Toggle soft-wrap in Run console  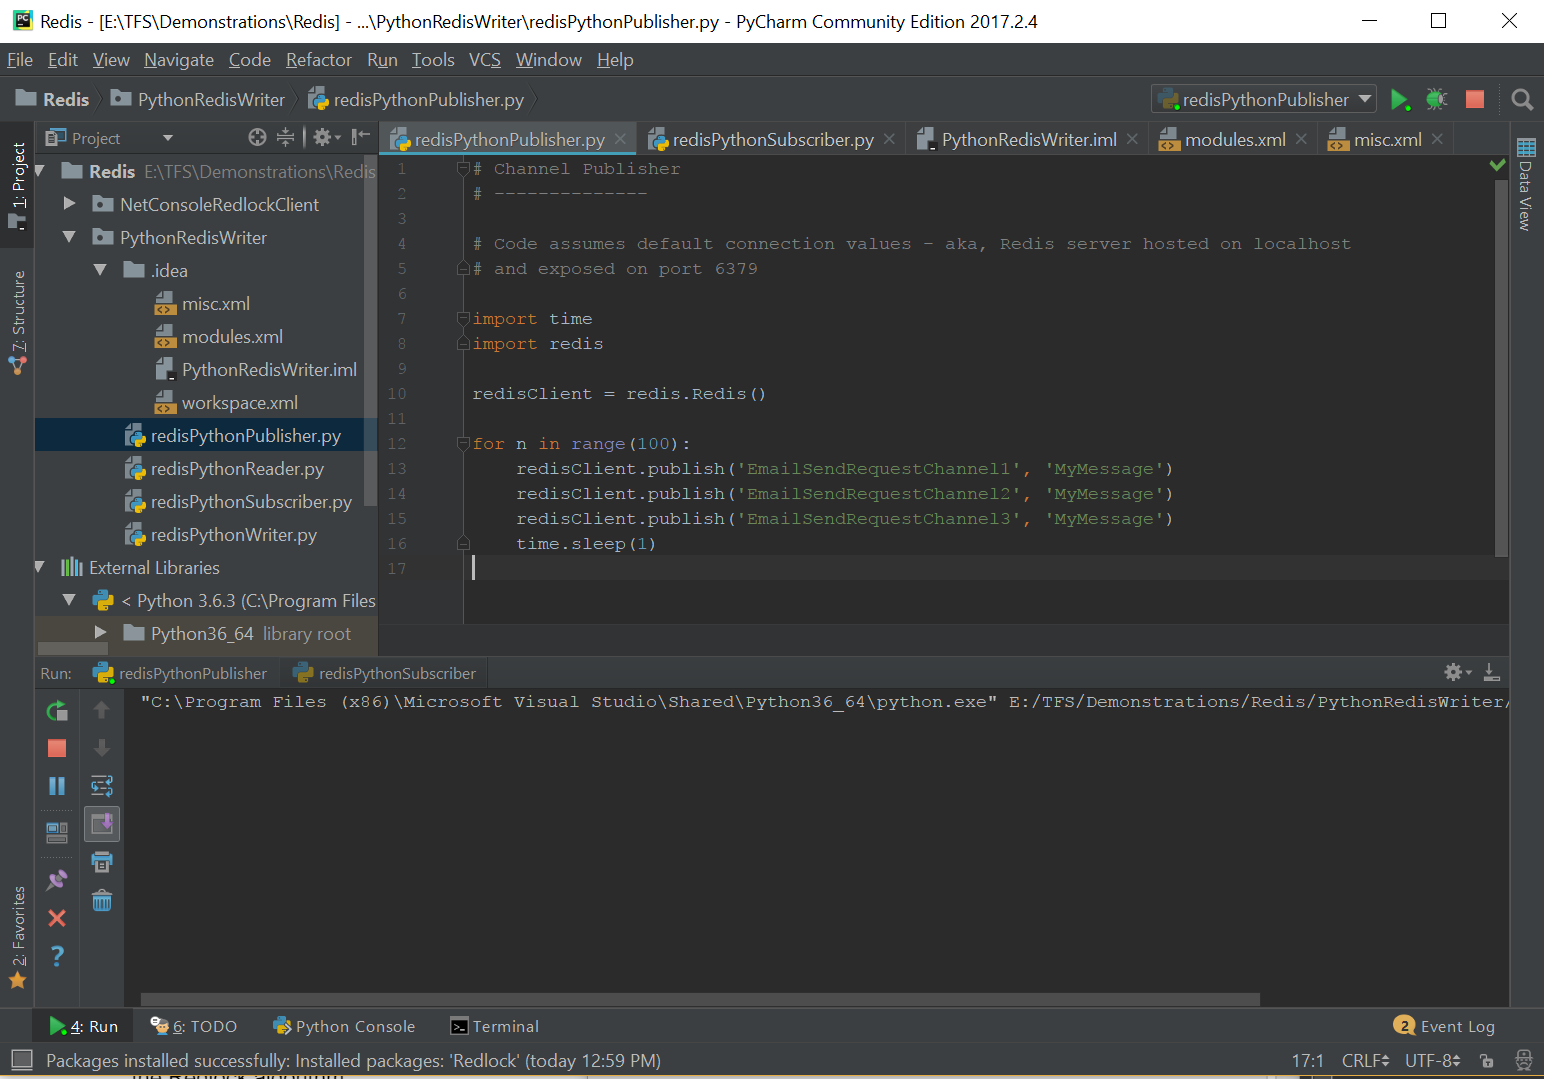point(102,786)
